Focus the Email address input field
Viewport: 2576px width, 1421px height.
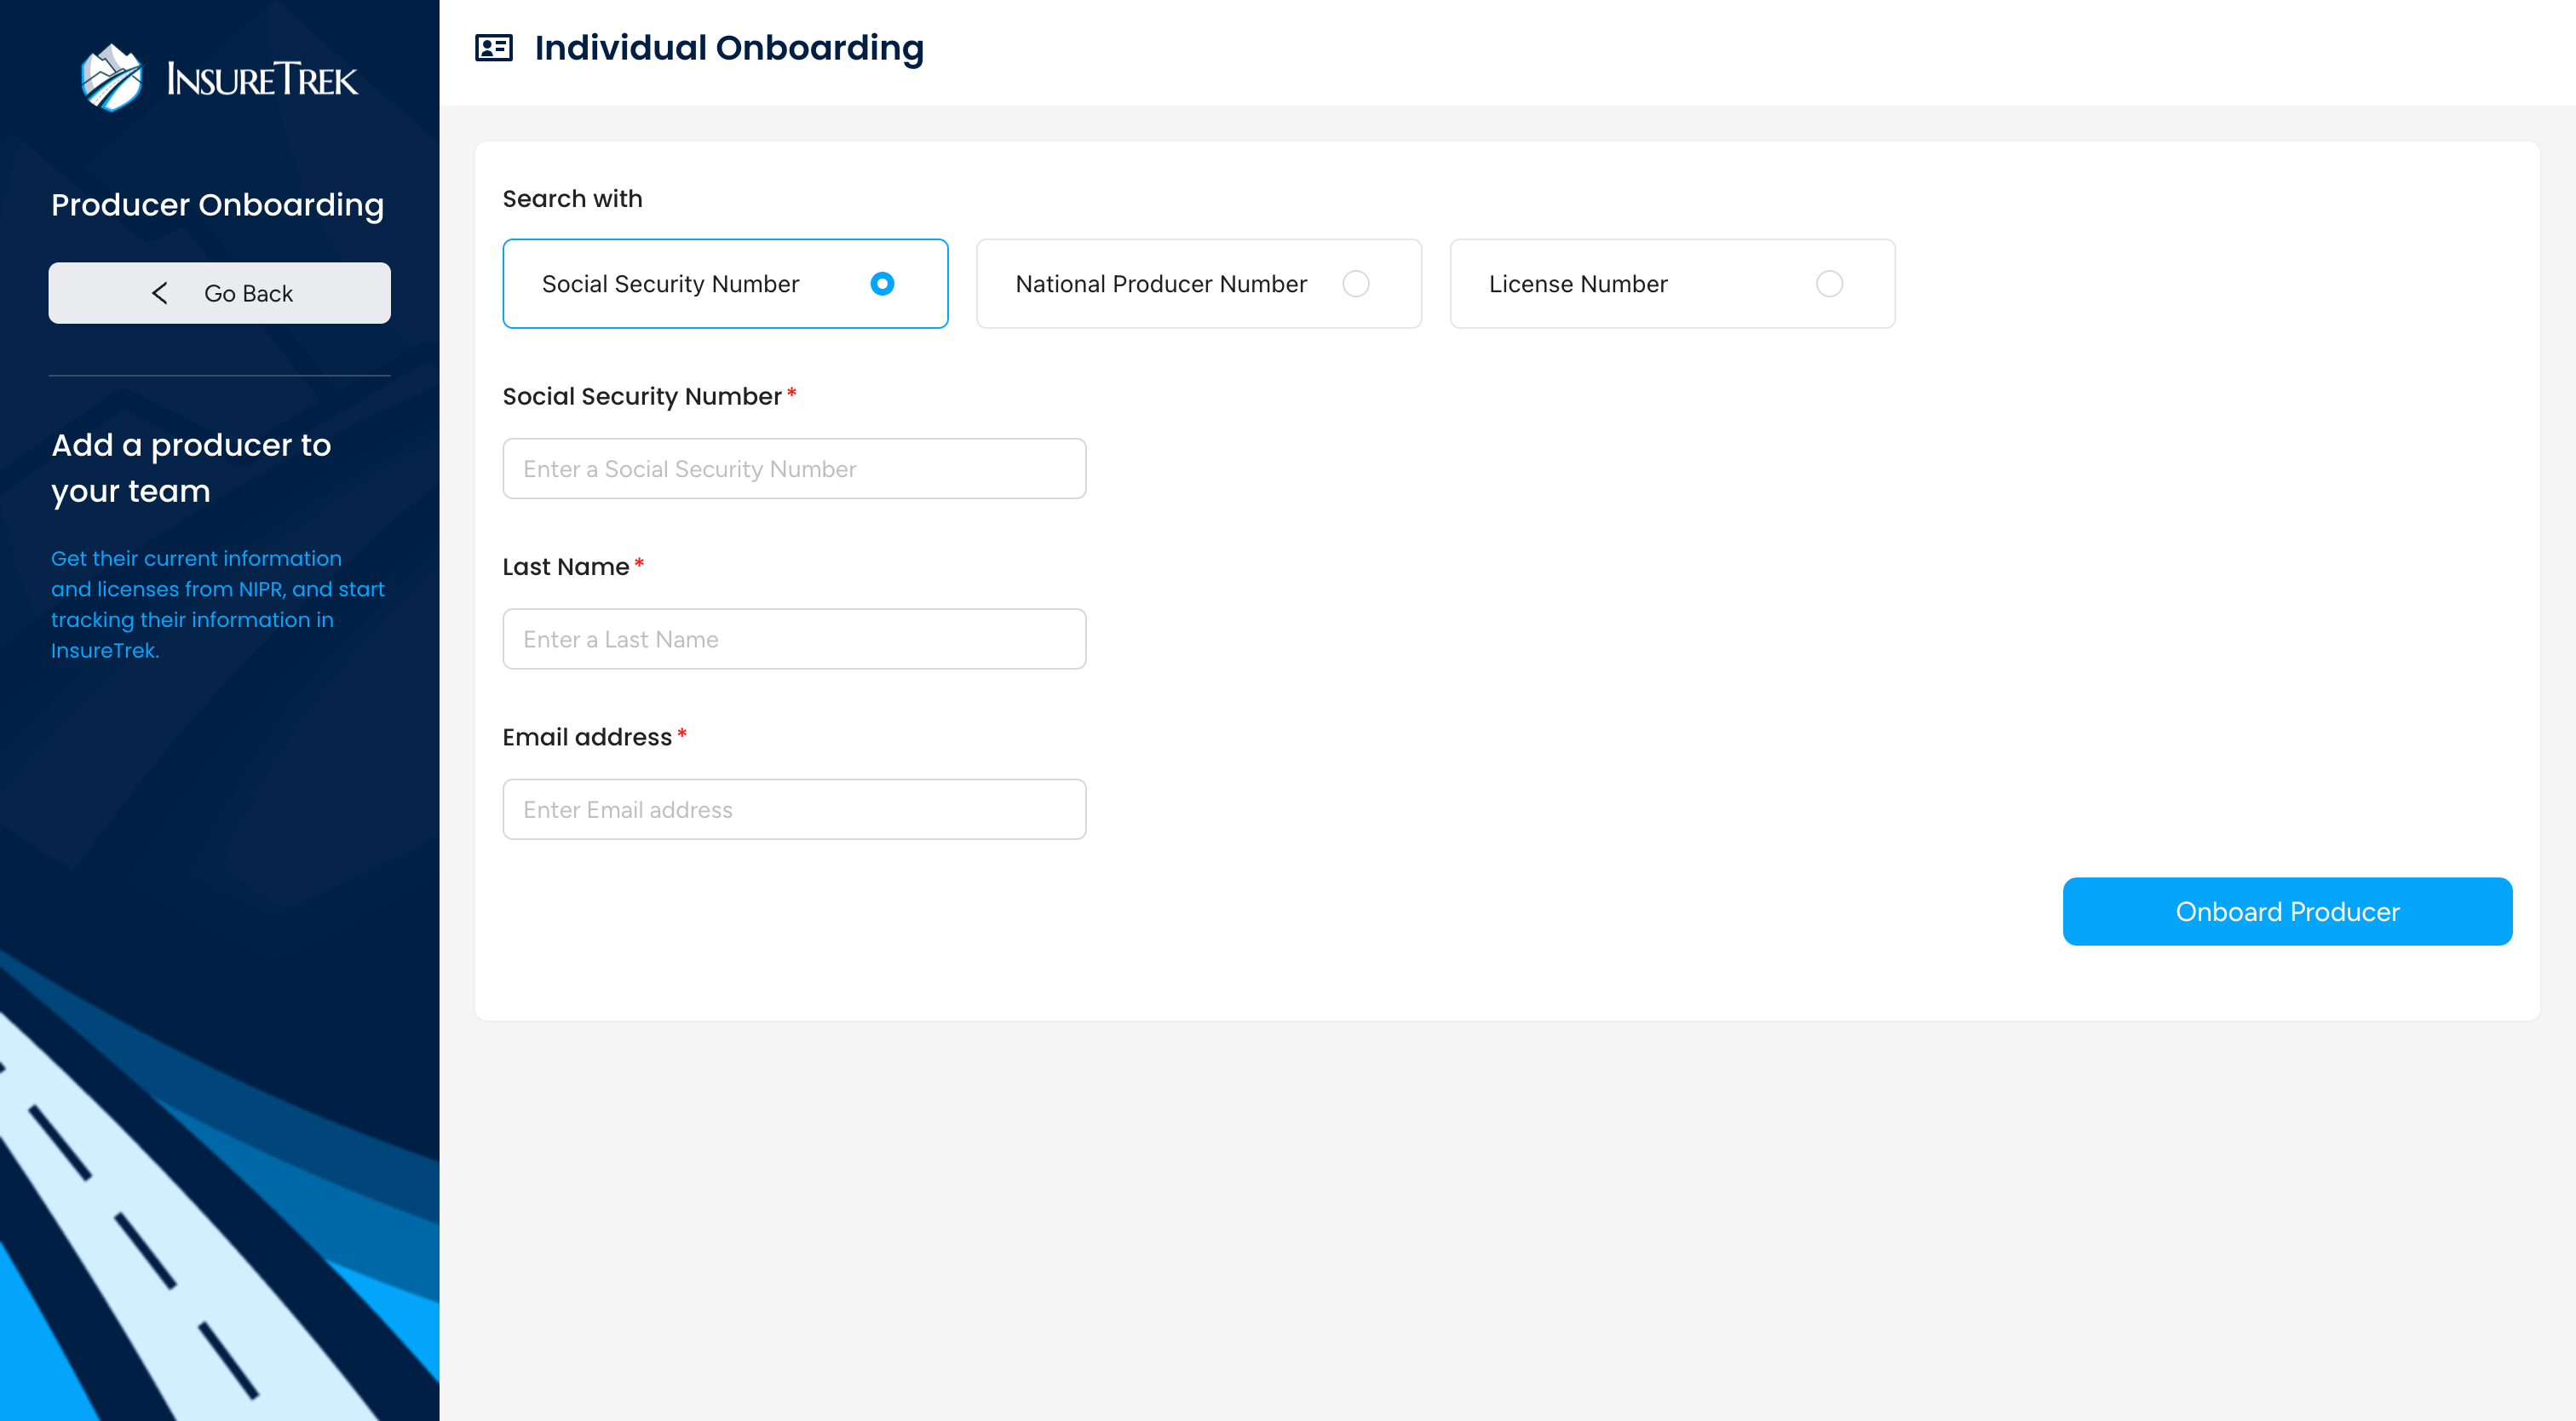[794, 809]
